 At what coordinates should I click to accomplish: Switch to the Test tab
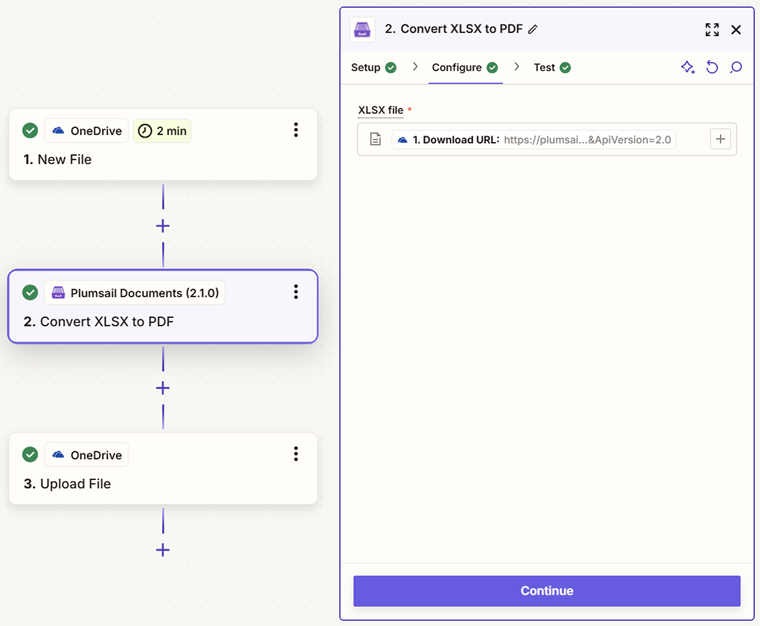pos(552,67)
